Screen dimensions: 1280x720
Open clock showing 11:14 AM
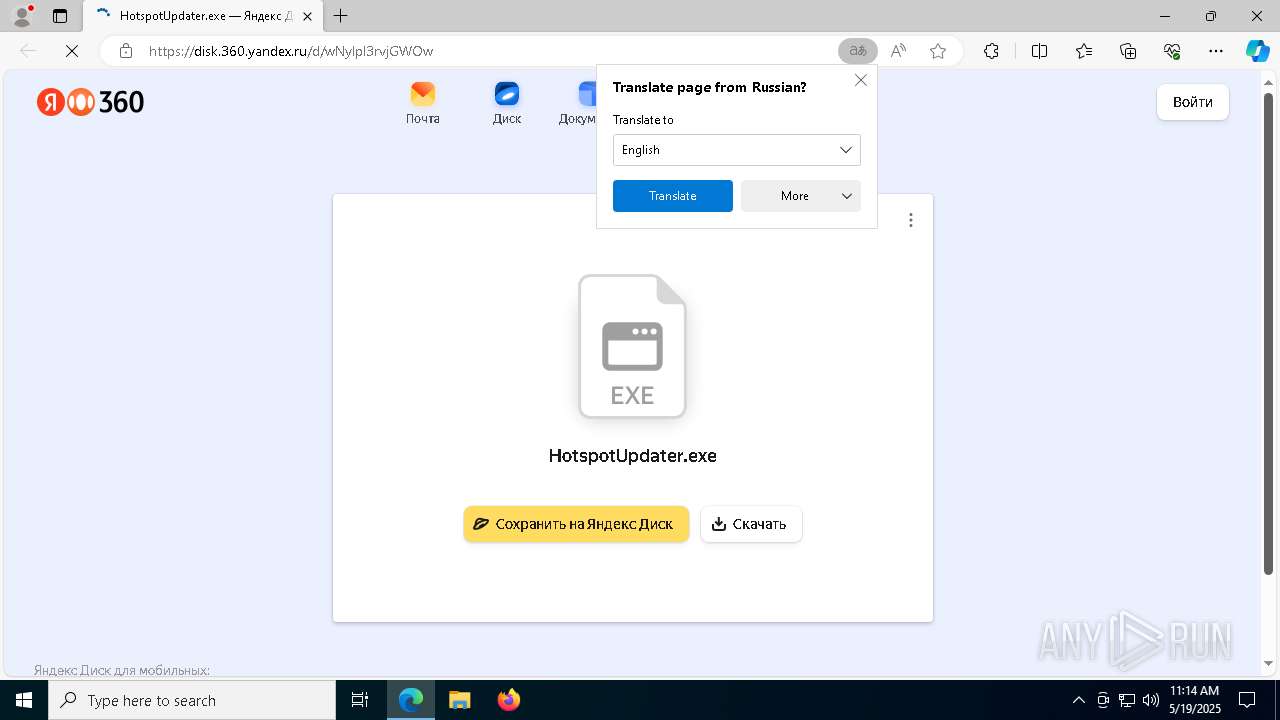[x=1195, y=700]
